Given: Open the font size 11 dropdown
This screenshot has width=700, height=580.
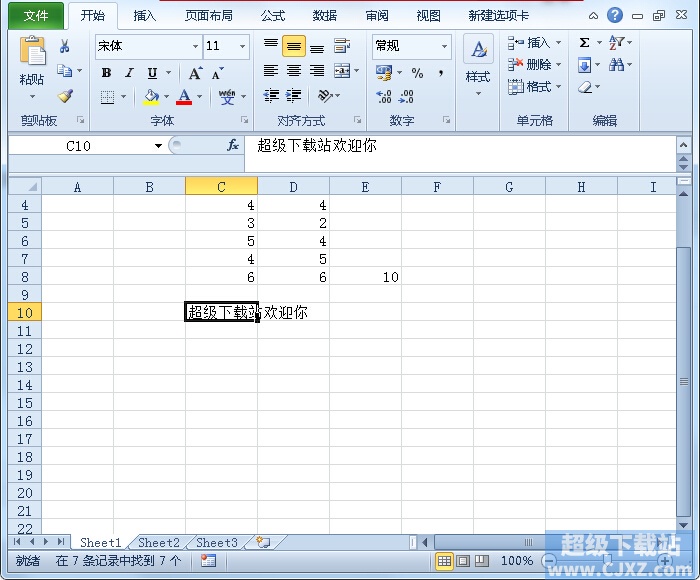Looking at the screenshot, I should [x=242, y=46].
